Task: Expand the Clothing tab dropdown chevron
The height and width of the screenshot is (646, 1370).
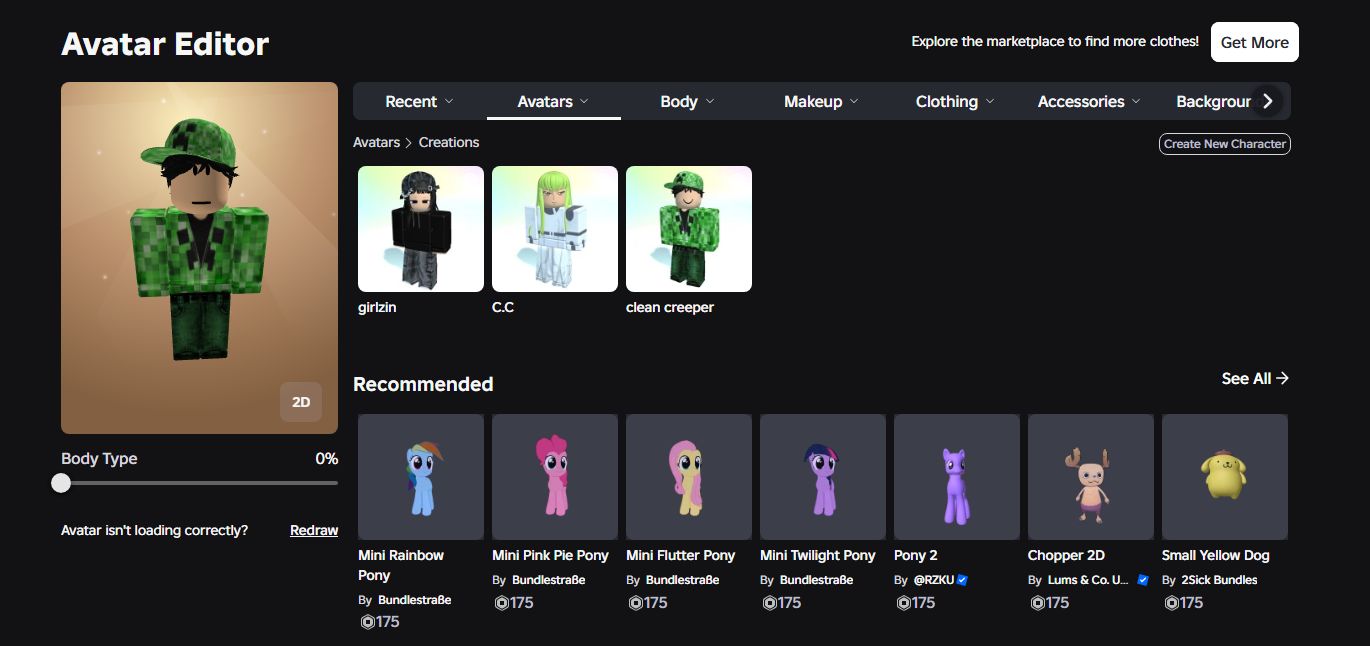Action: coord(990,101)
